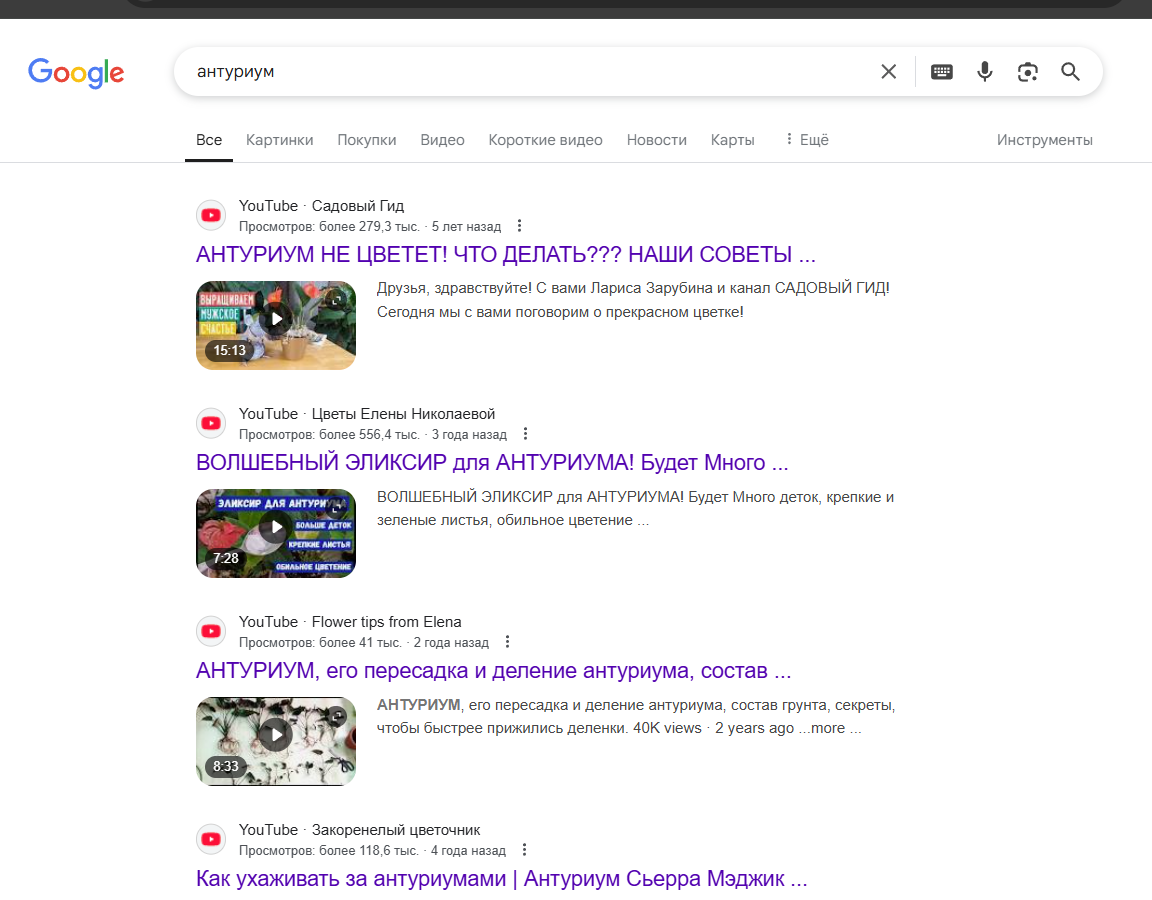The width and height of the screenshot is (1152, 900).
Task: Open the Инструменты search tools
Action: (x=1045, y=140)
